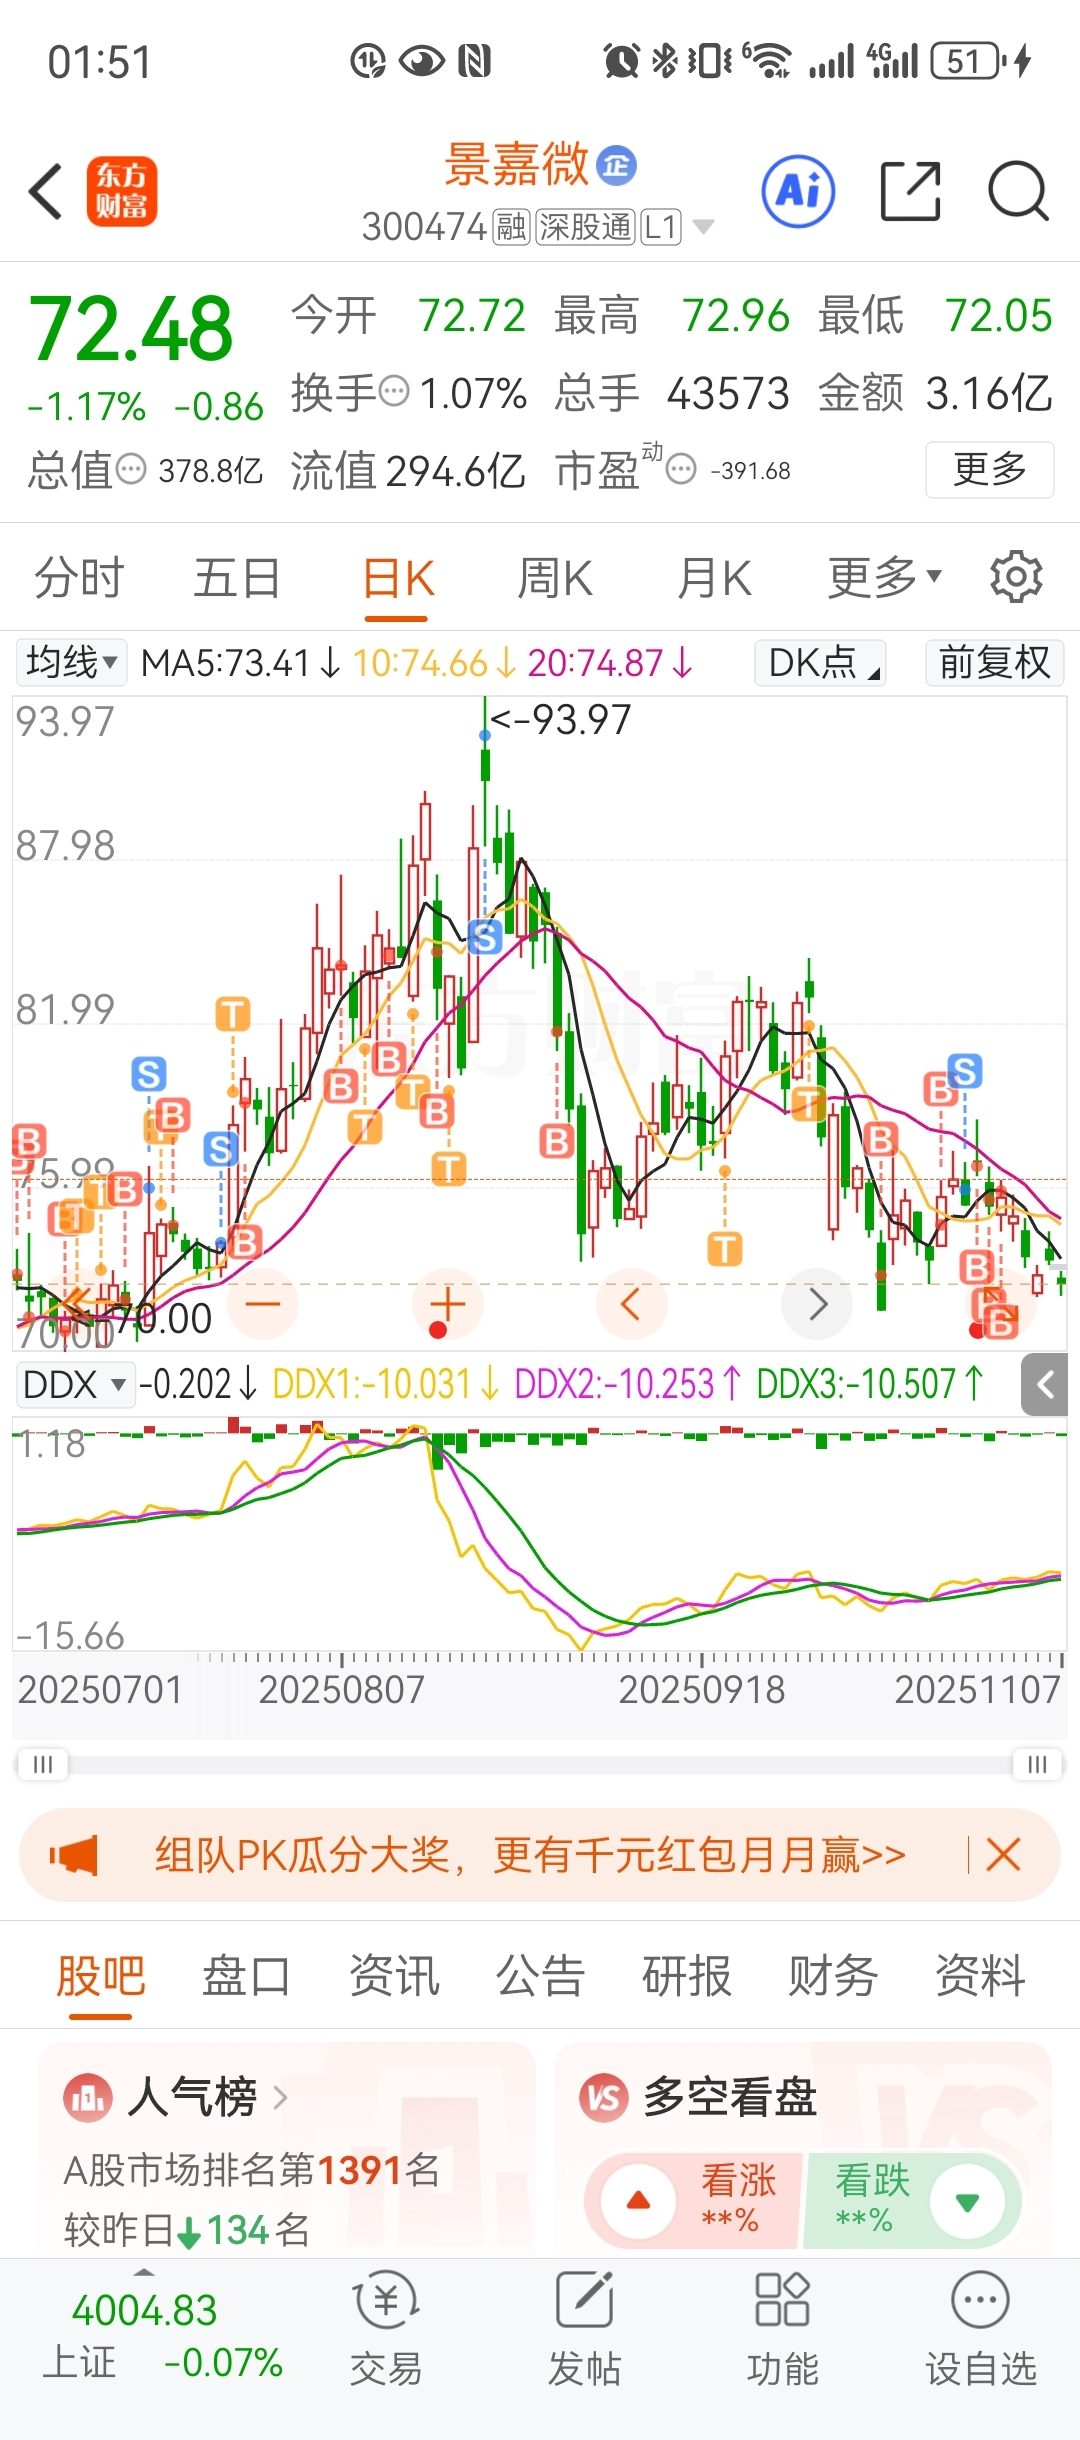Image resolution: width=1080 pixels, height=2440 pixels.
Task: Expand stock code dropdown triangle
Action: tap(703, 228)
